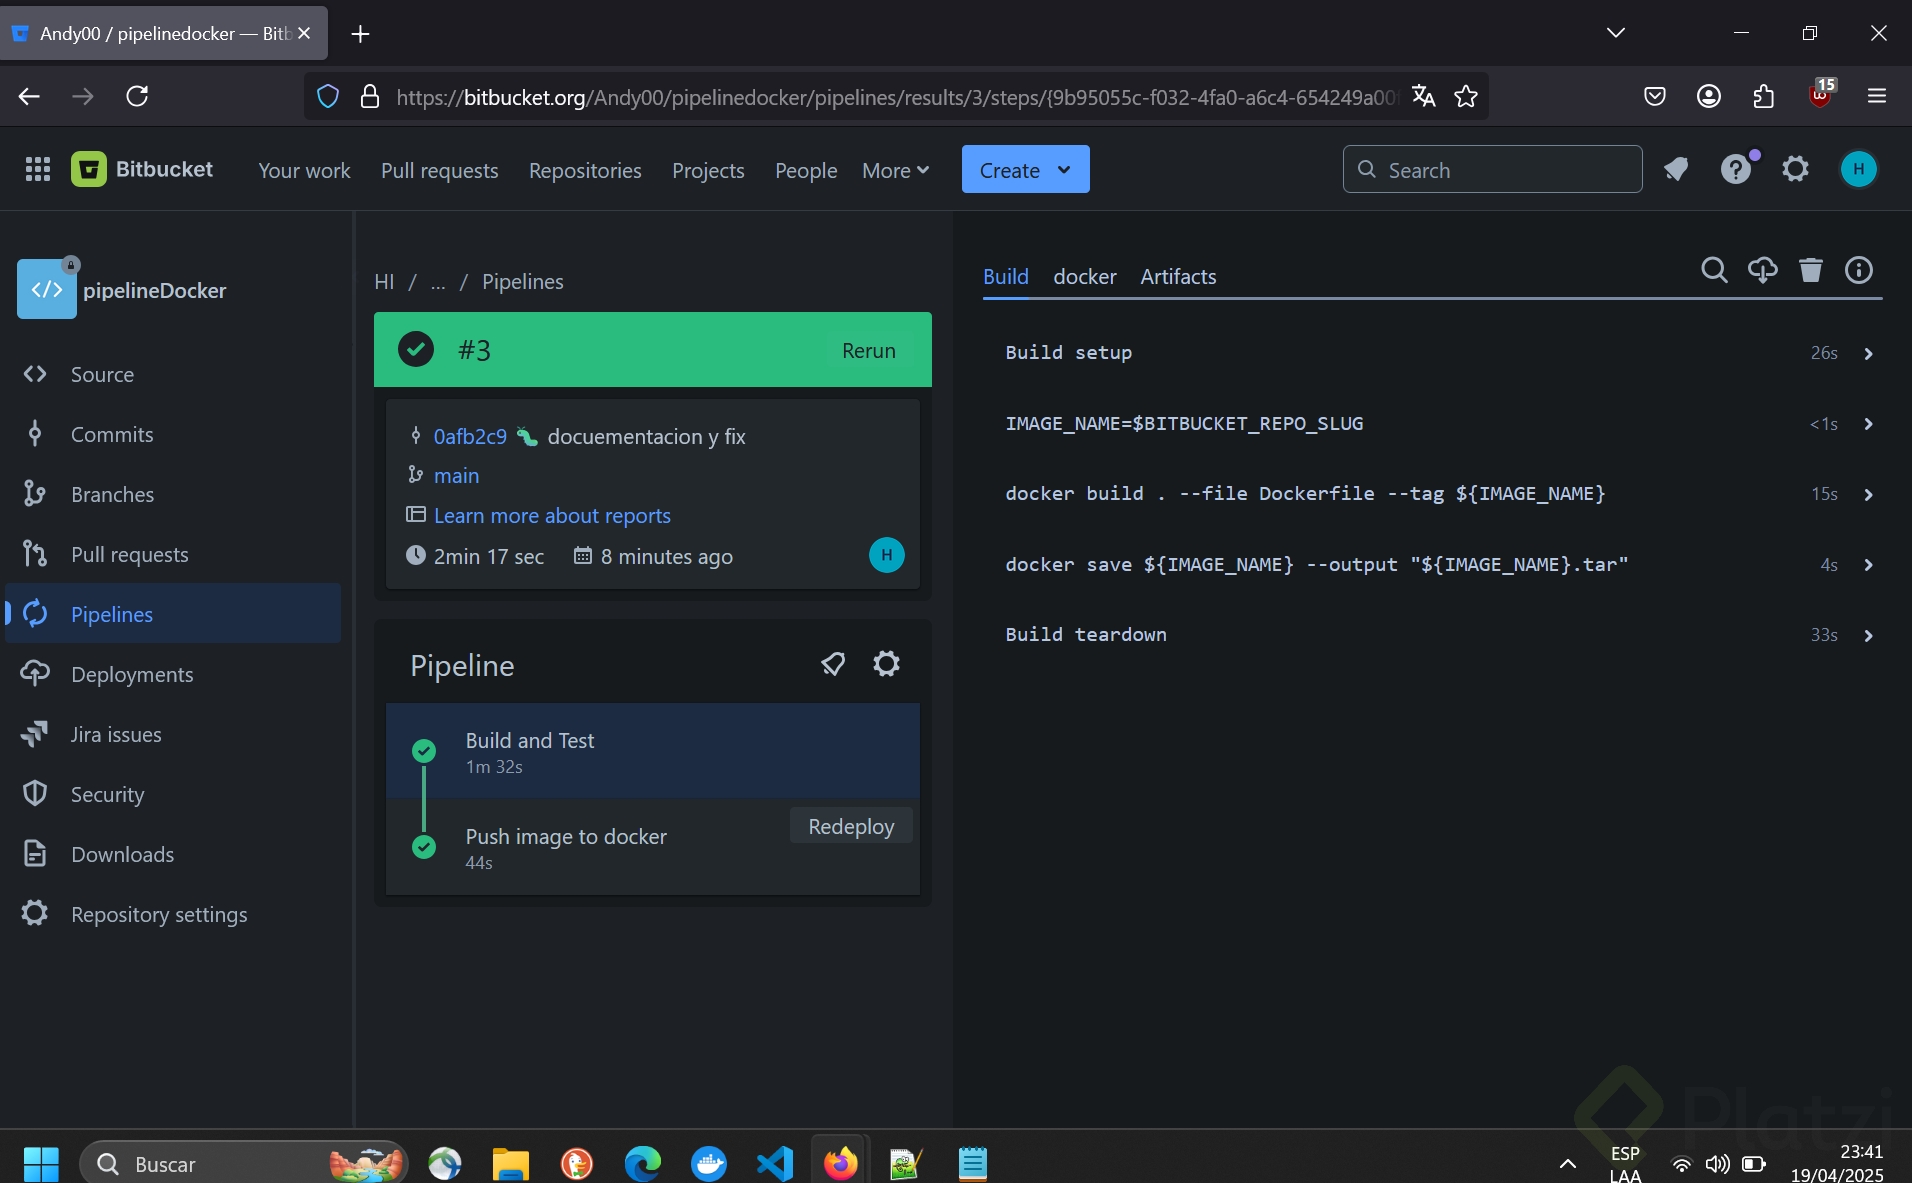Open the Bitbucket settings gear in the header
The image size is (1912, 1183).
click(x=1796, y=169)
